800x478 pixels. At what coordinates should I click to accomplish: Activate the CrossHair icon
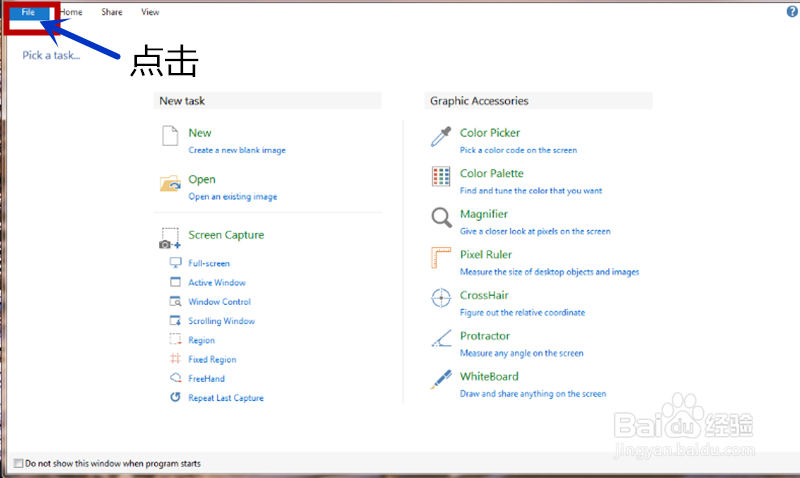441,299
